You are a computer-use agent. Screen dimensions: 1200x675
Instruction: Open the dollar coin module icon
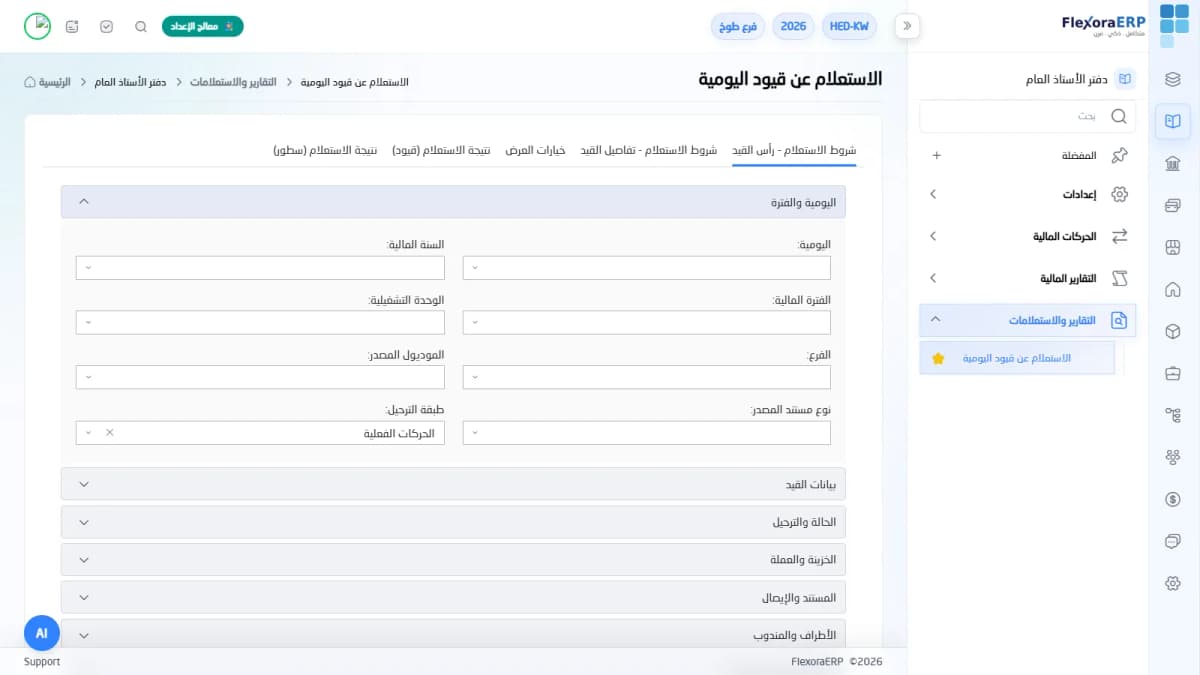pyautogui.click(x=1173, y=499)
